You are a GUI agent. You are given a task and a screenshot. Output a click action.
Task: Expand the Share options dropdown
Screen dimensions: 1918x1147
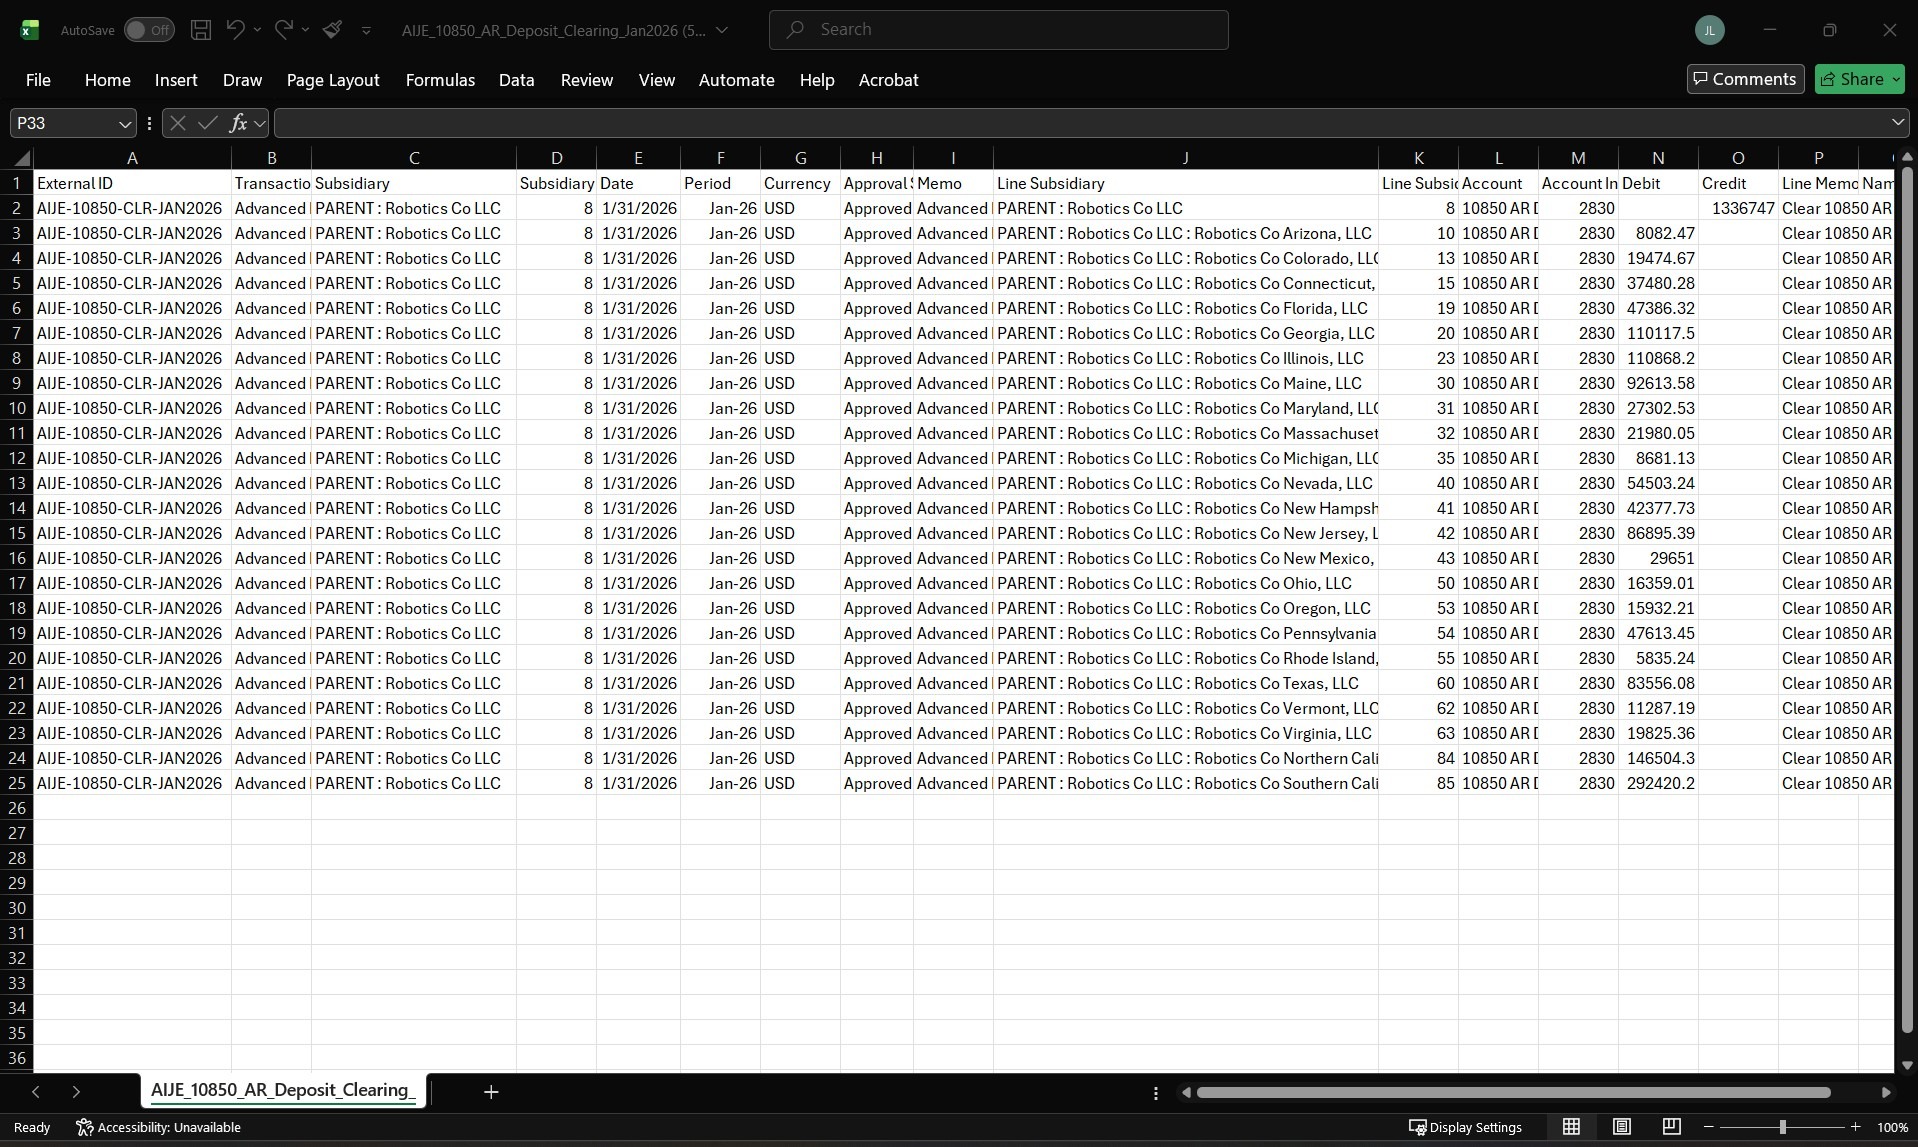pos(1897,79)
